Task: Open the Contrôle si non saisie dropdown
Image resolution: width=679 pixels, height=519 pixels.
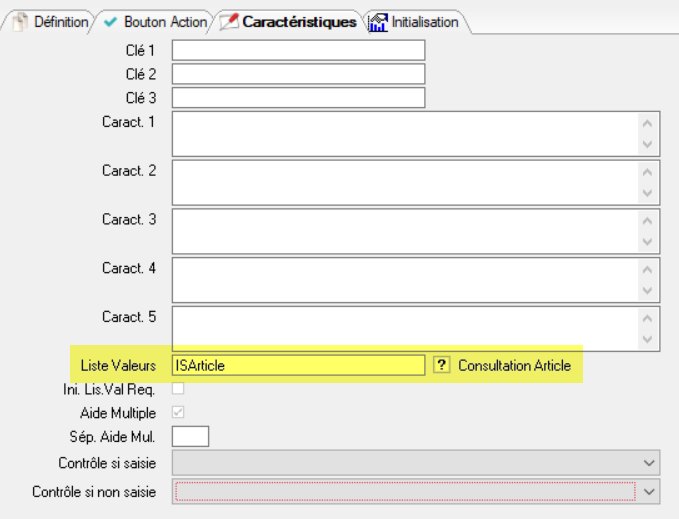Action: click(650, 491)
